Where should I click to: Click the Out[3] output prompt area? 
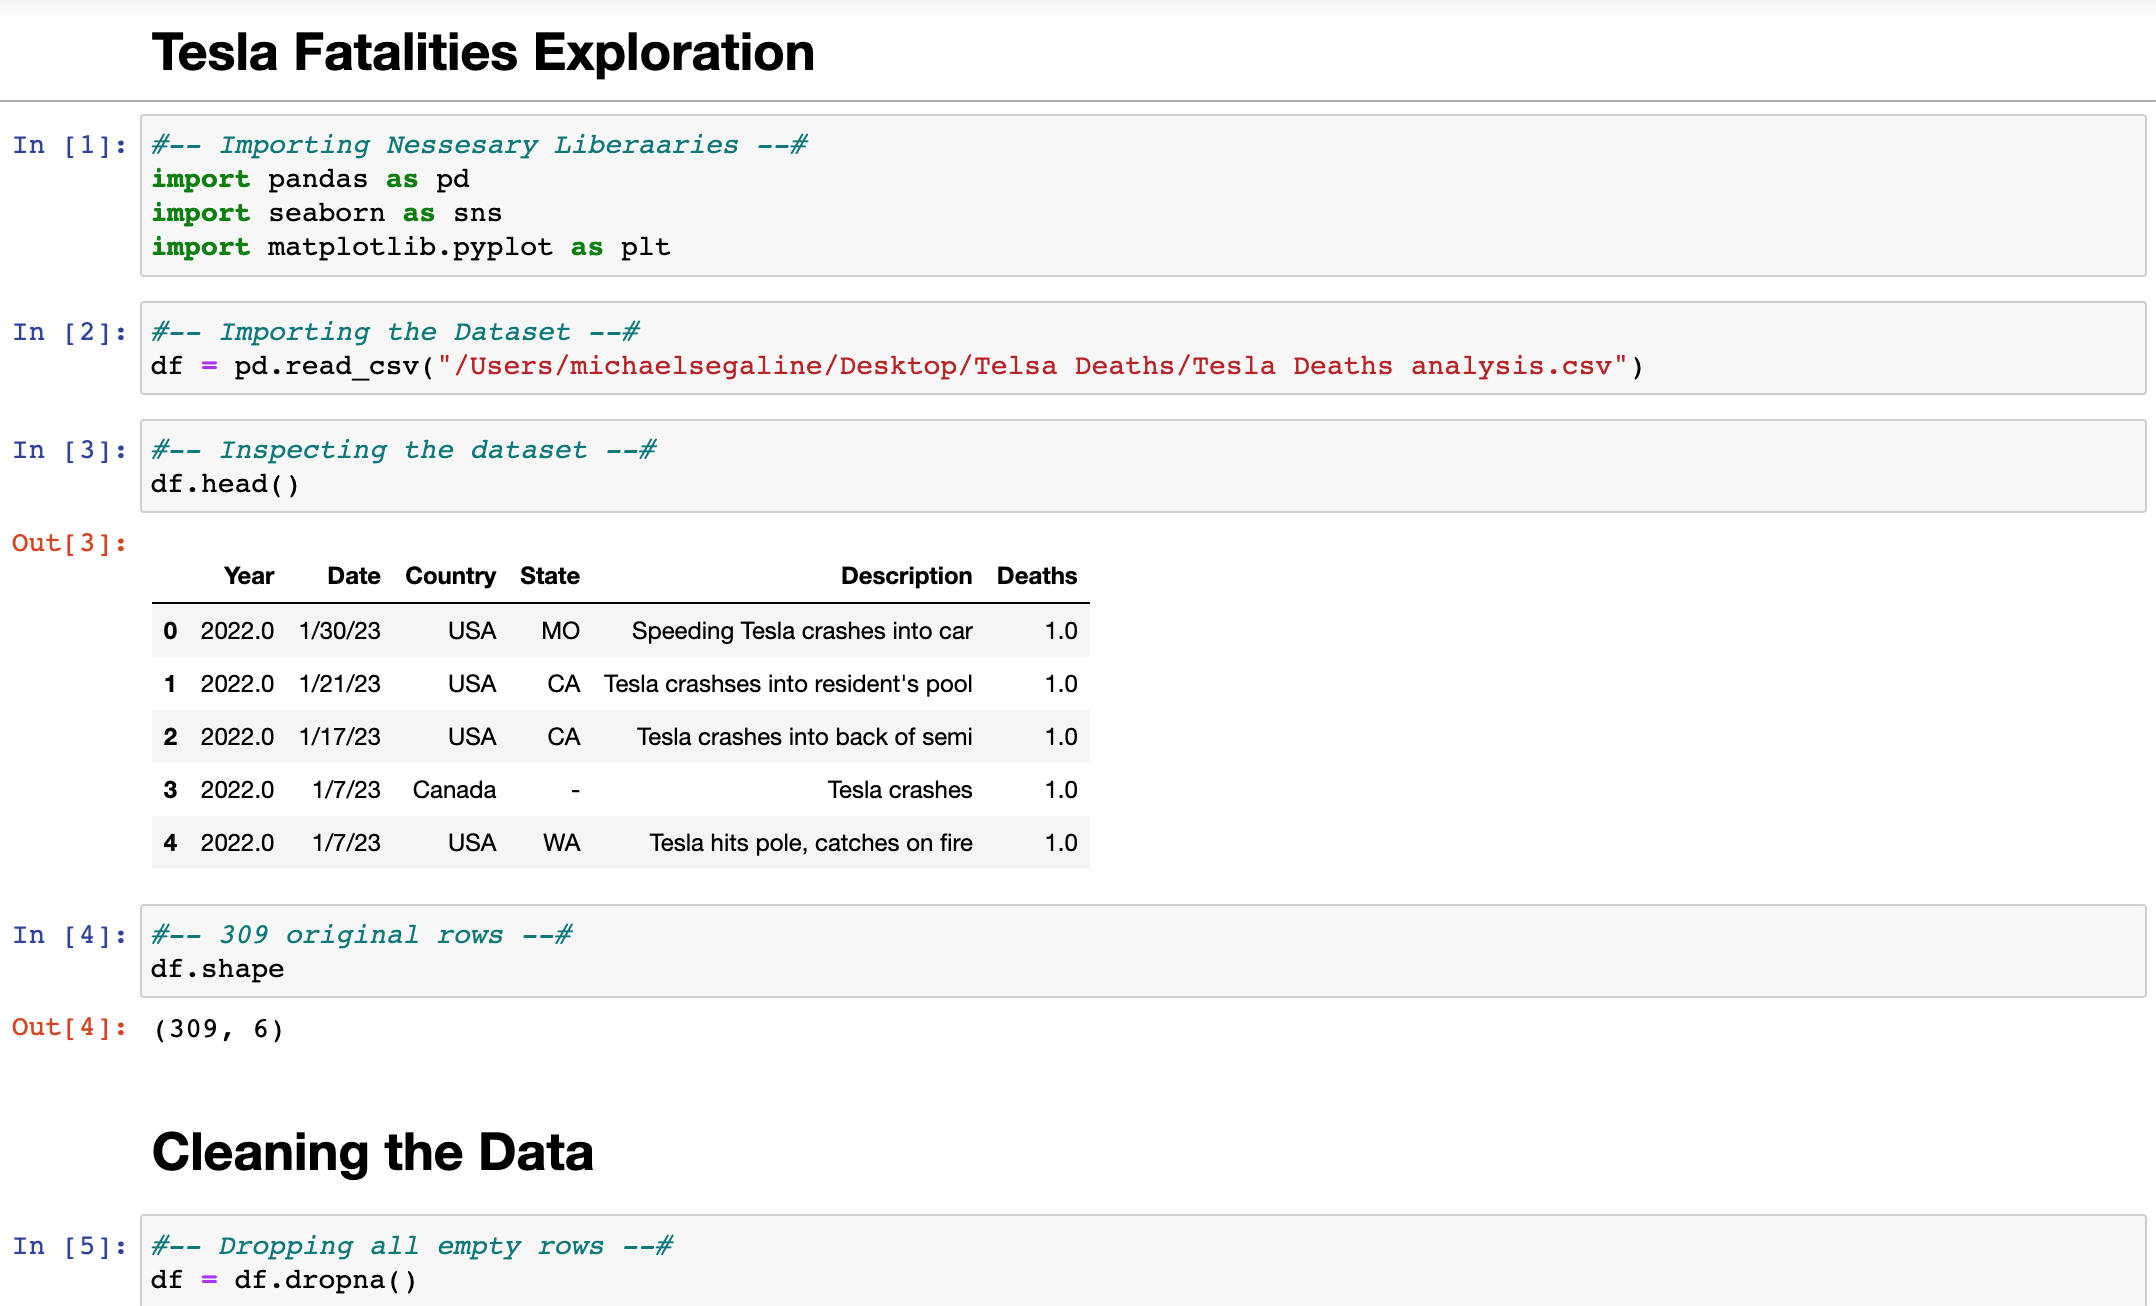pos(69,544)
